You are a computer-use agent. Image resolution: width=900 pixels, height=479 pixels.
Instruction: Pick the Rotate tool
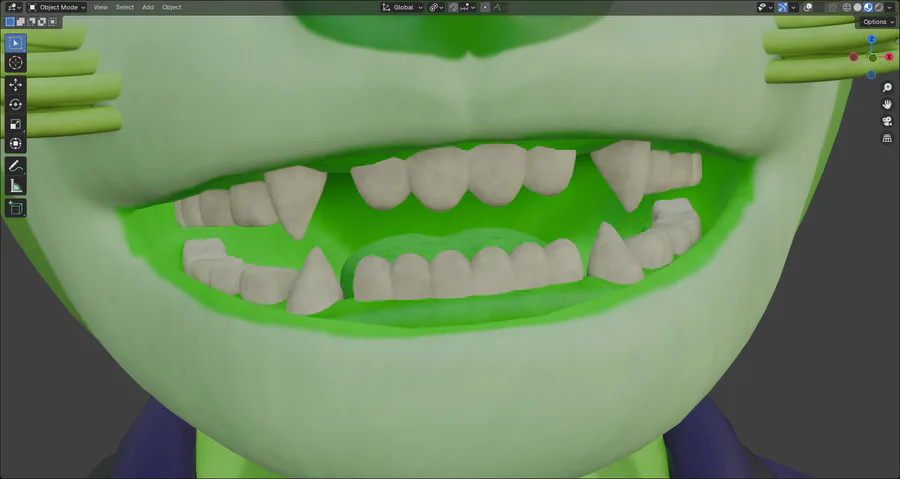[15, 104]
